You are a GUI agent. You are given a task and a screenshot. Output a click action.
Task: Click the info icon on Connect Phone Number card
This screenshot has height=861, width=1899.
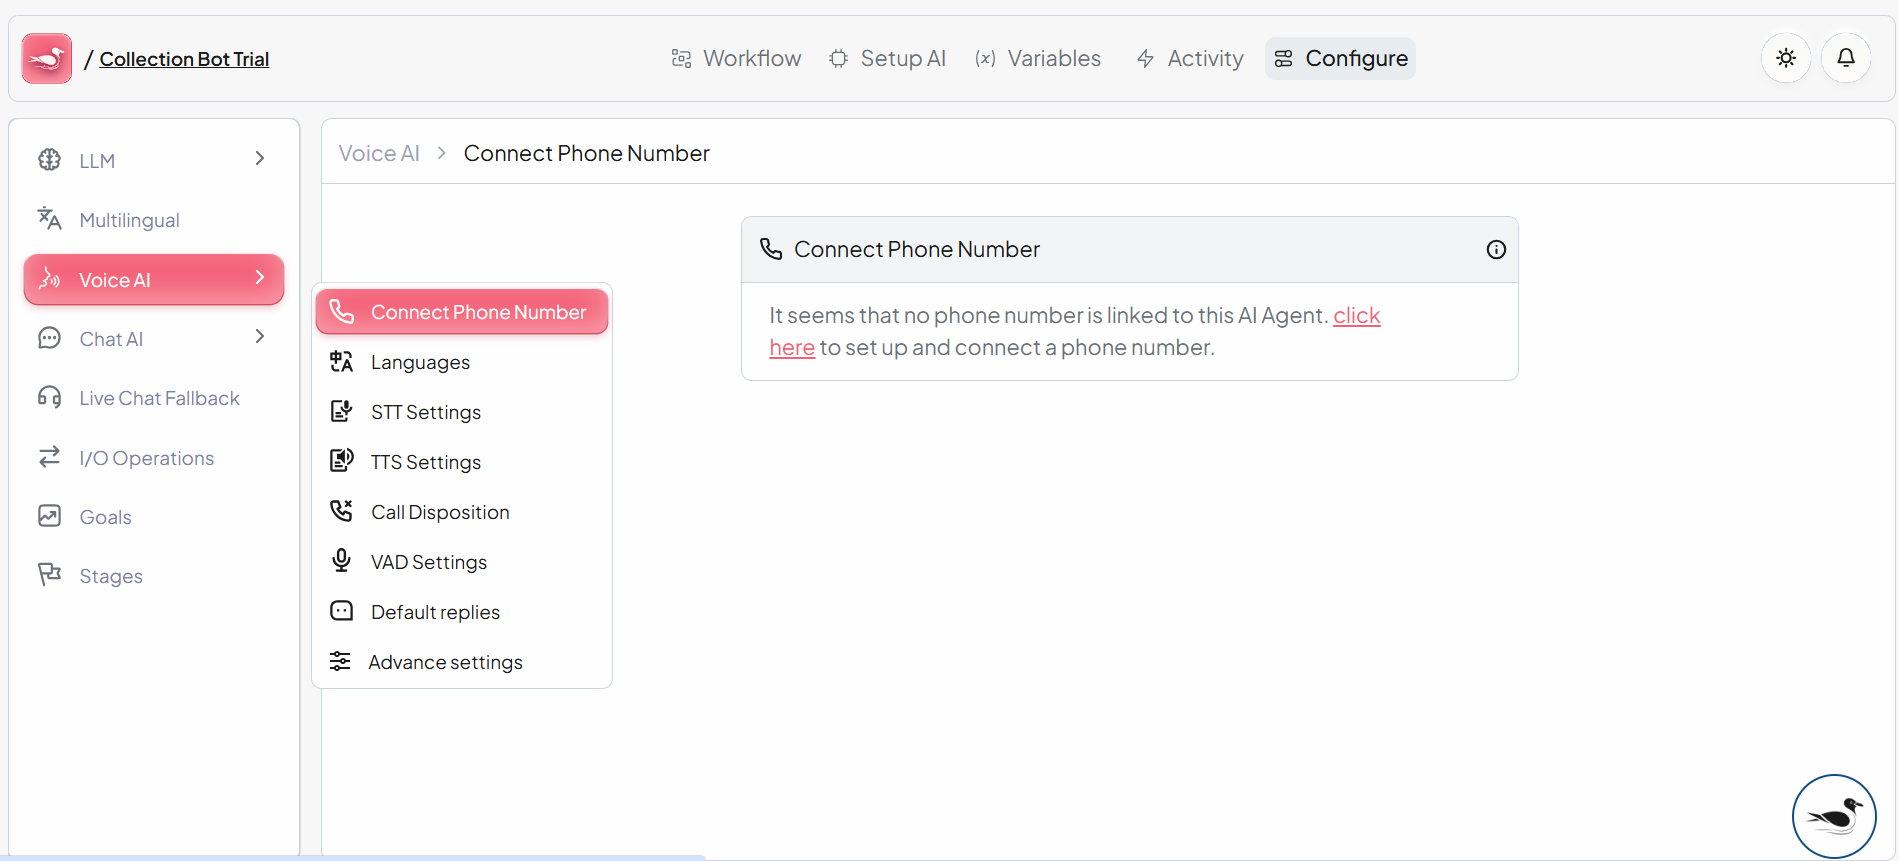tap(1496, 250)
